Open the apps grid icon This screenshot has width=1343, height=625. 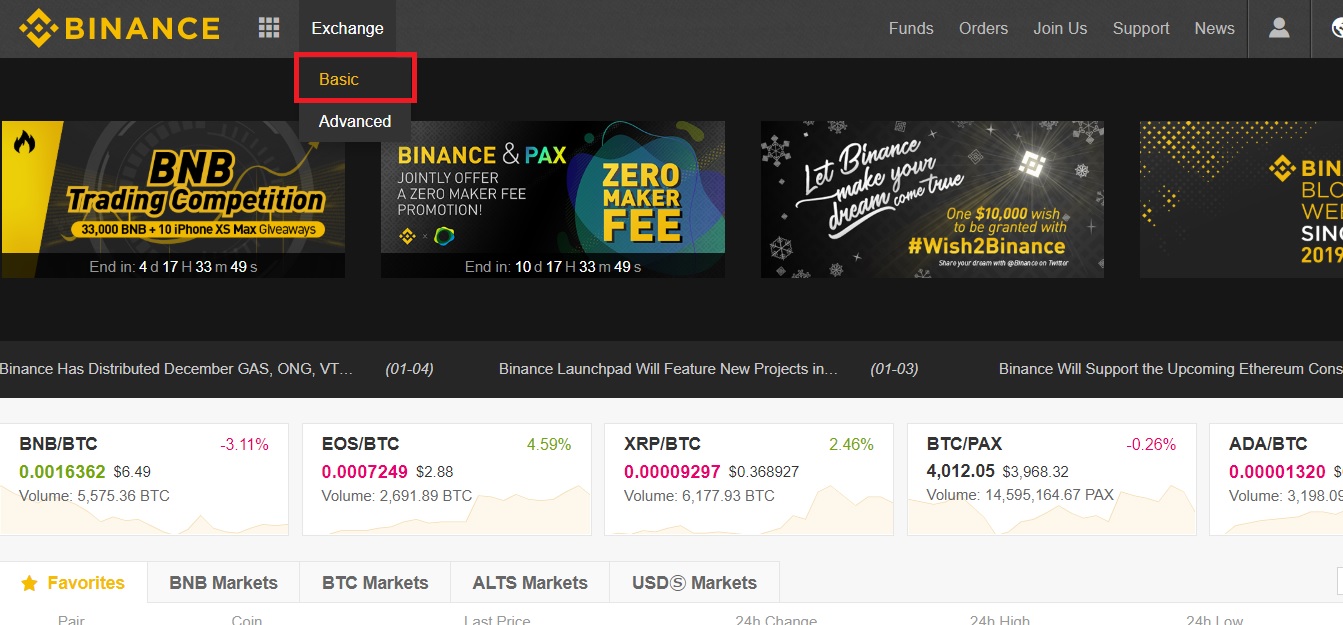[x=269, y=28]
